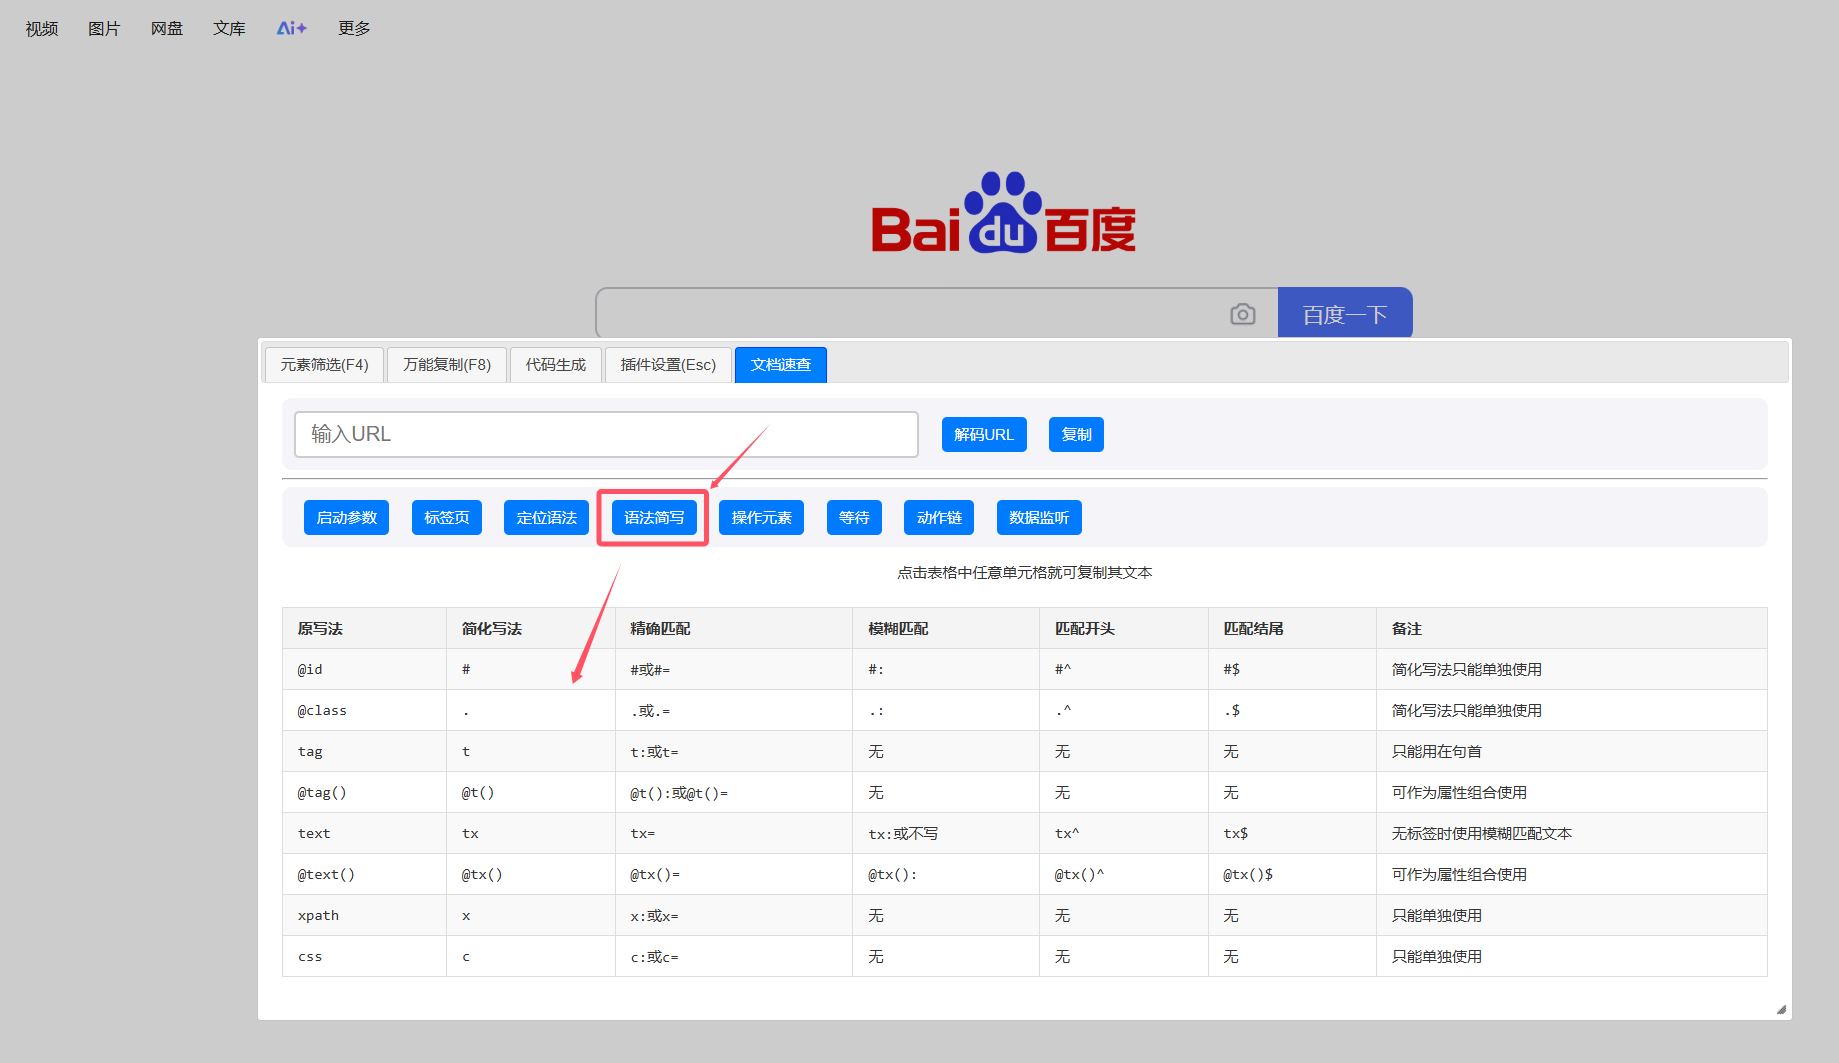Open the 数据监听 reference
The height and width of the screenshot is (1063, 1839).
1039,517
